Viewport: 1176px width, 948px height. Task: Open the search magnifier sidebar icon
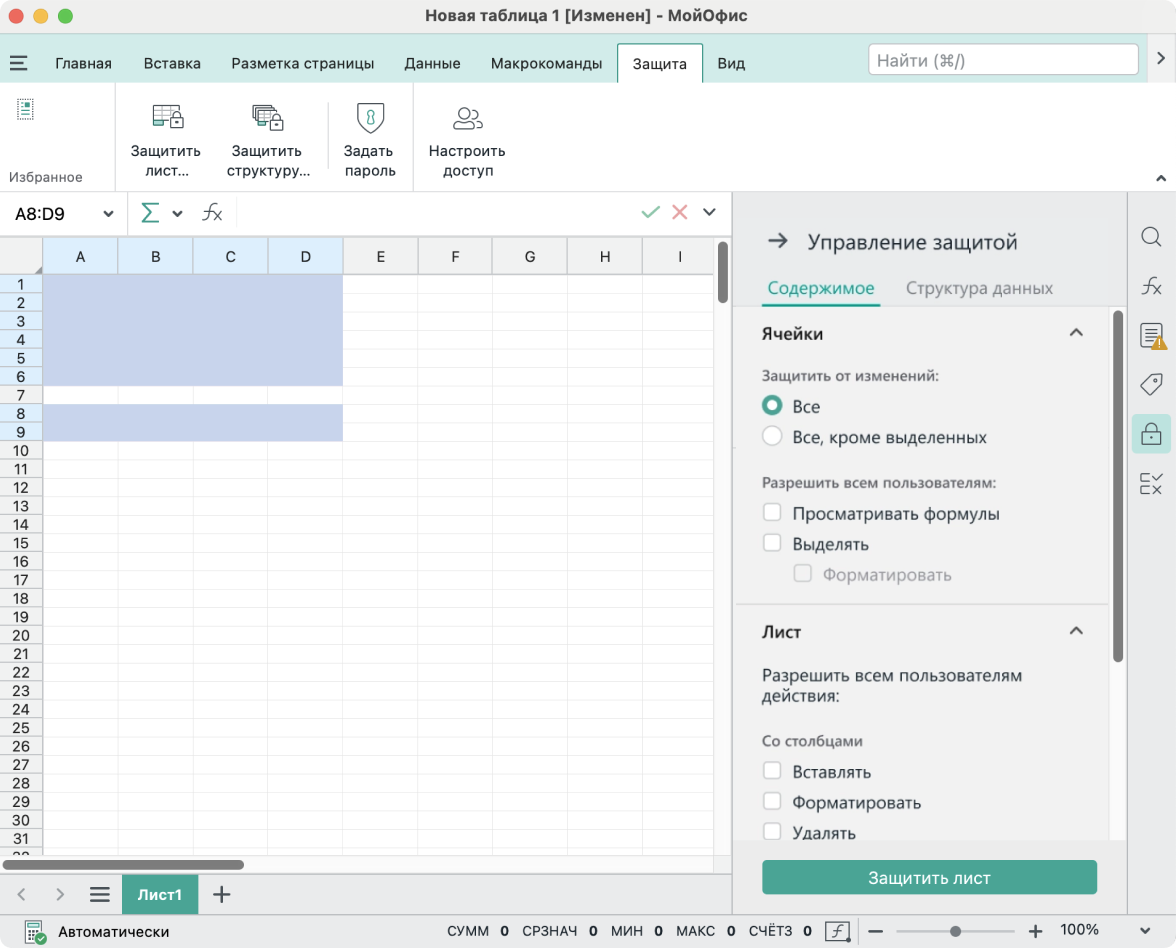pyautogui.click(x=1151, y=237)
